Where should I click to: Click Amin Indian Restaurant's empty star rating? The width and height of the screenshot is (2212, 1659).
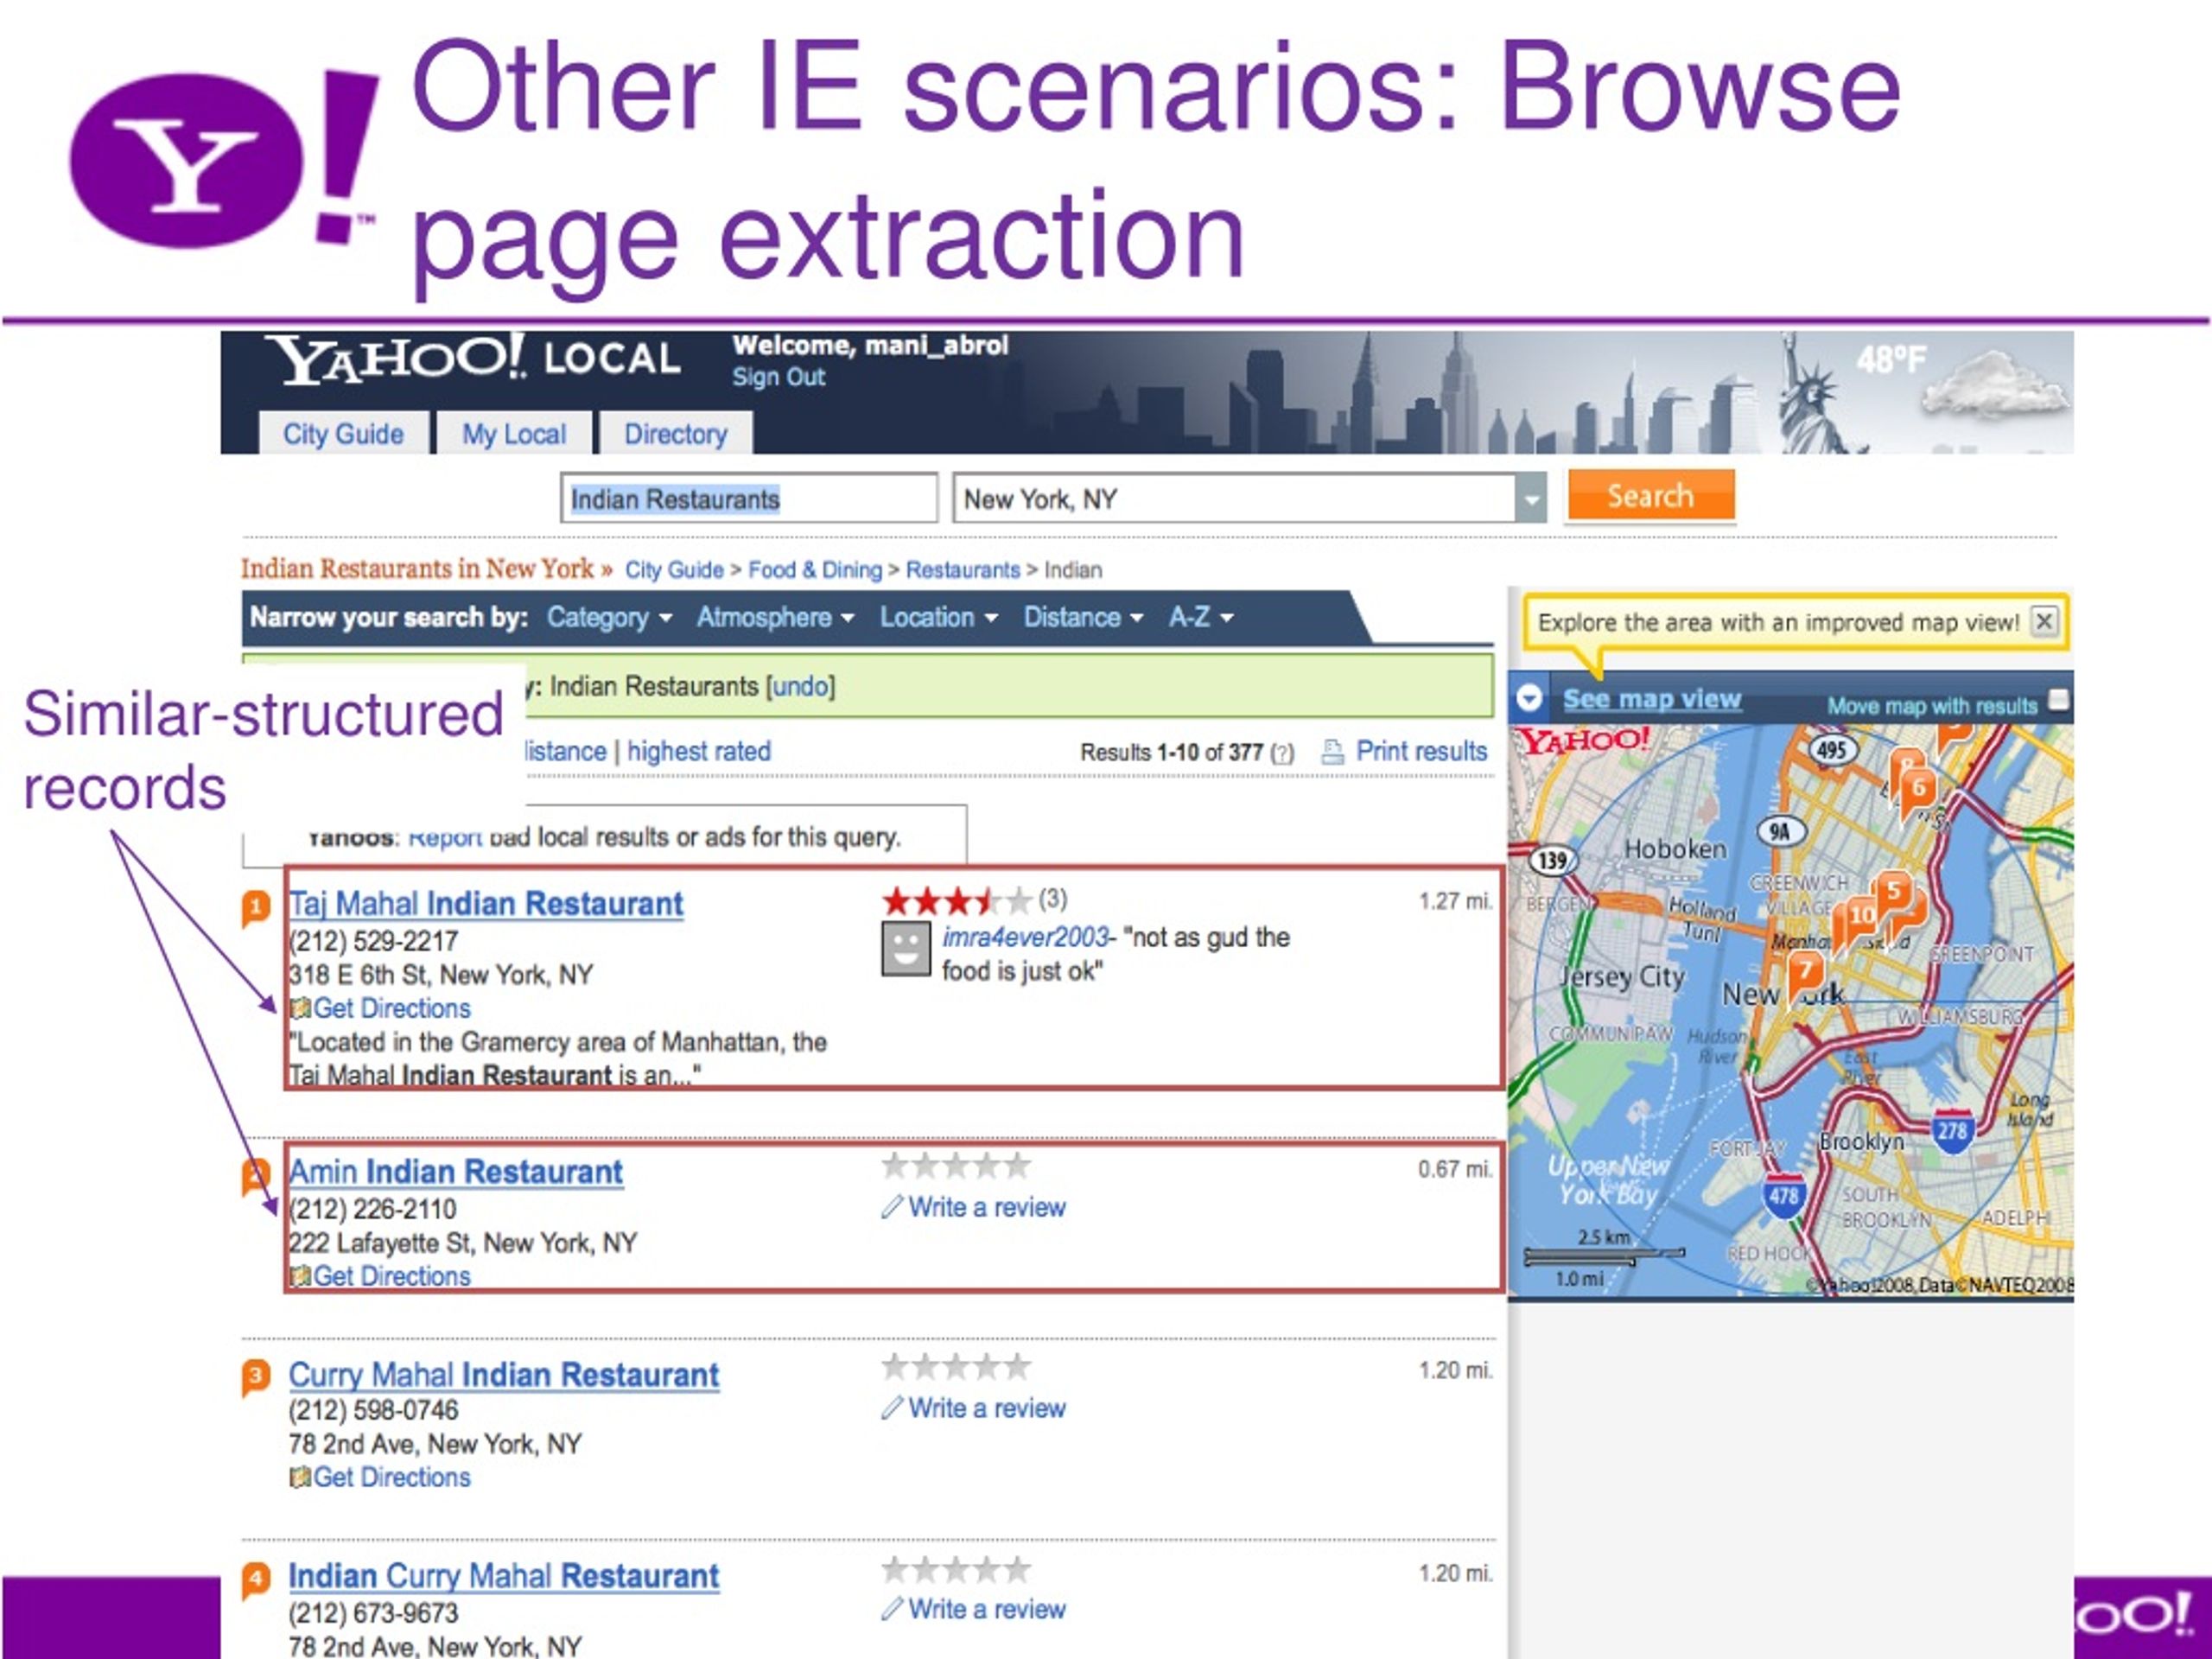pyautogui.click(x=956, y=1166)
